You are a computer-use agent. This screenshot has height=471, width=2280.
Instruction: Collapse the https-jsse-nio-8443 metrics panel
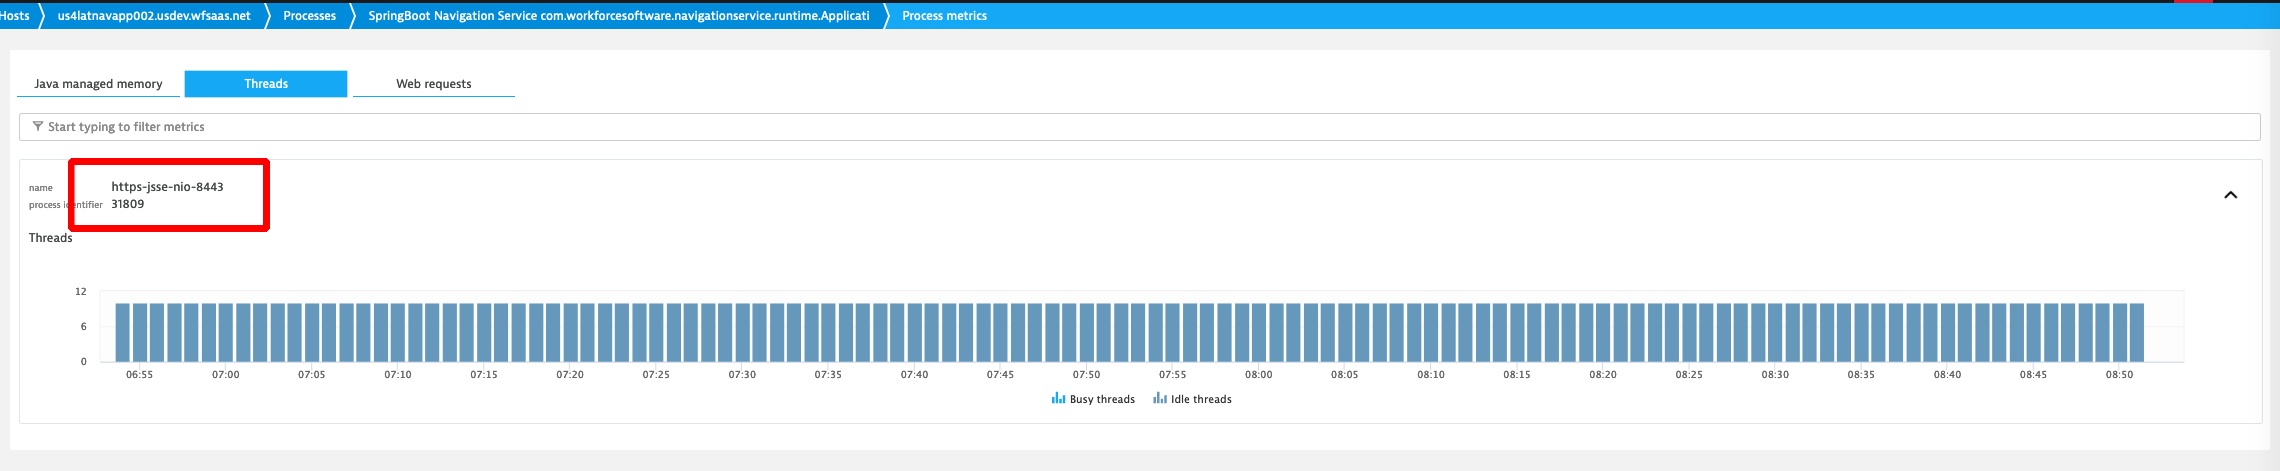point(2229,195)
